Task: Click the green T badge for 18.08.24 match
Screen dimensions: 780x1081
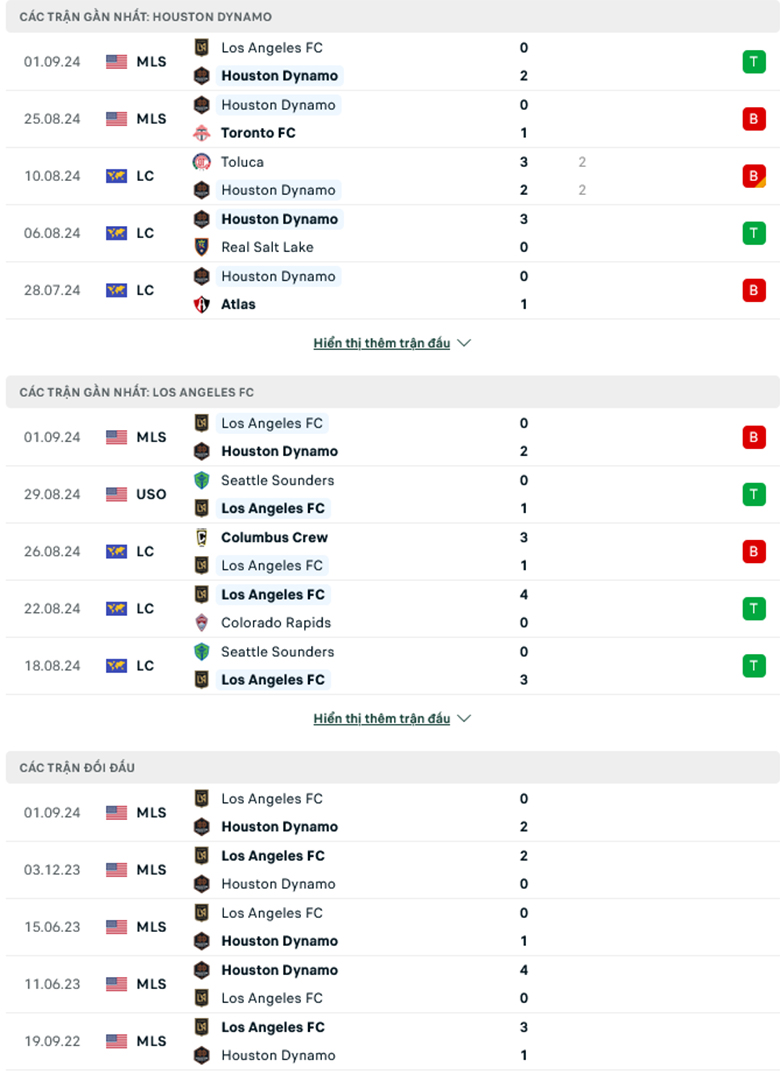Action: (x=753, y=665)
